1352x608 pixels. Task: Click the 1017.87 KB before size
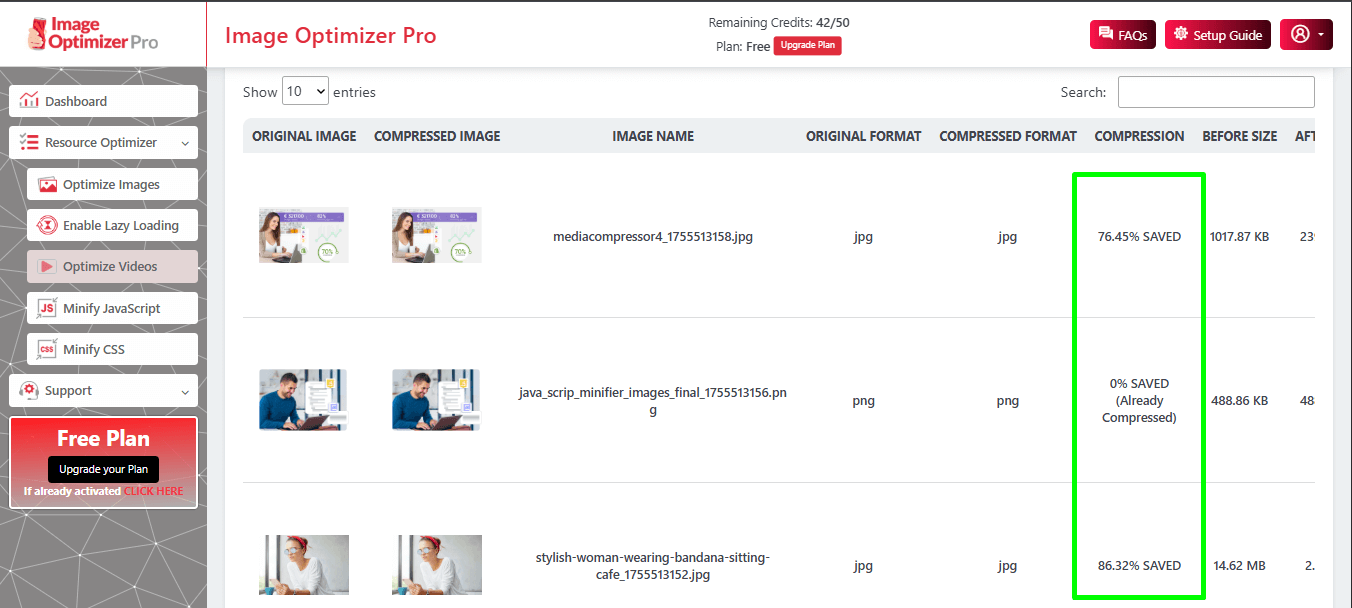tap(1239, 237)
